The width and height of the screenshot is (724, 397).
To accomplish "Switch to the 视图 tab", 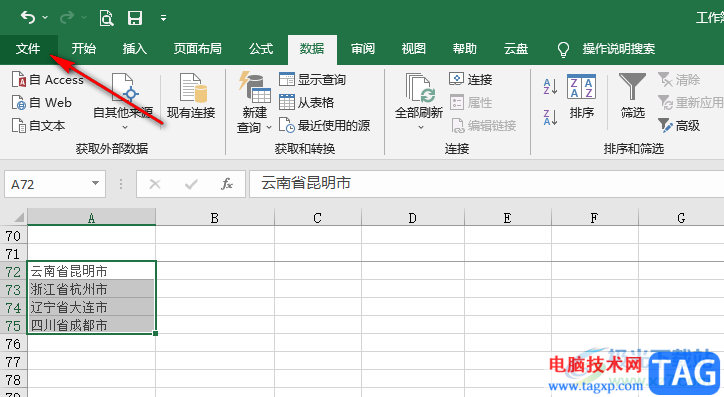I will 414,48.
